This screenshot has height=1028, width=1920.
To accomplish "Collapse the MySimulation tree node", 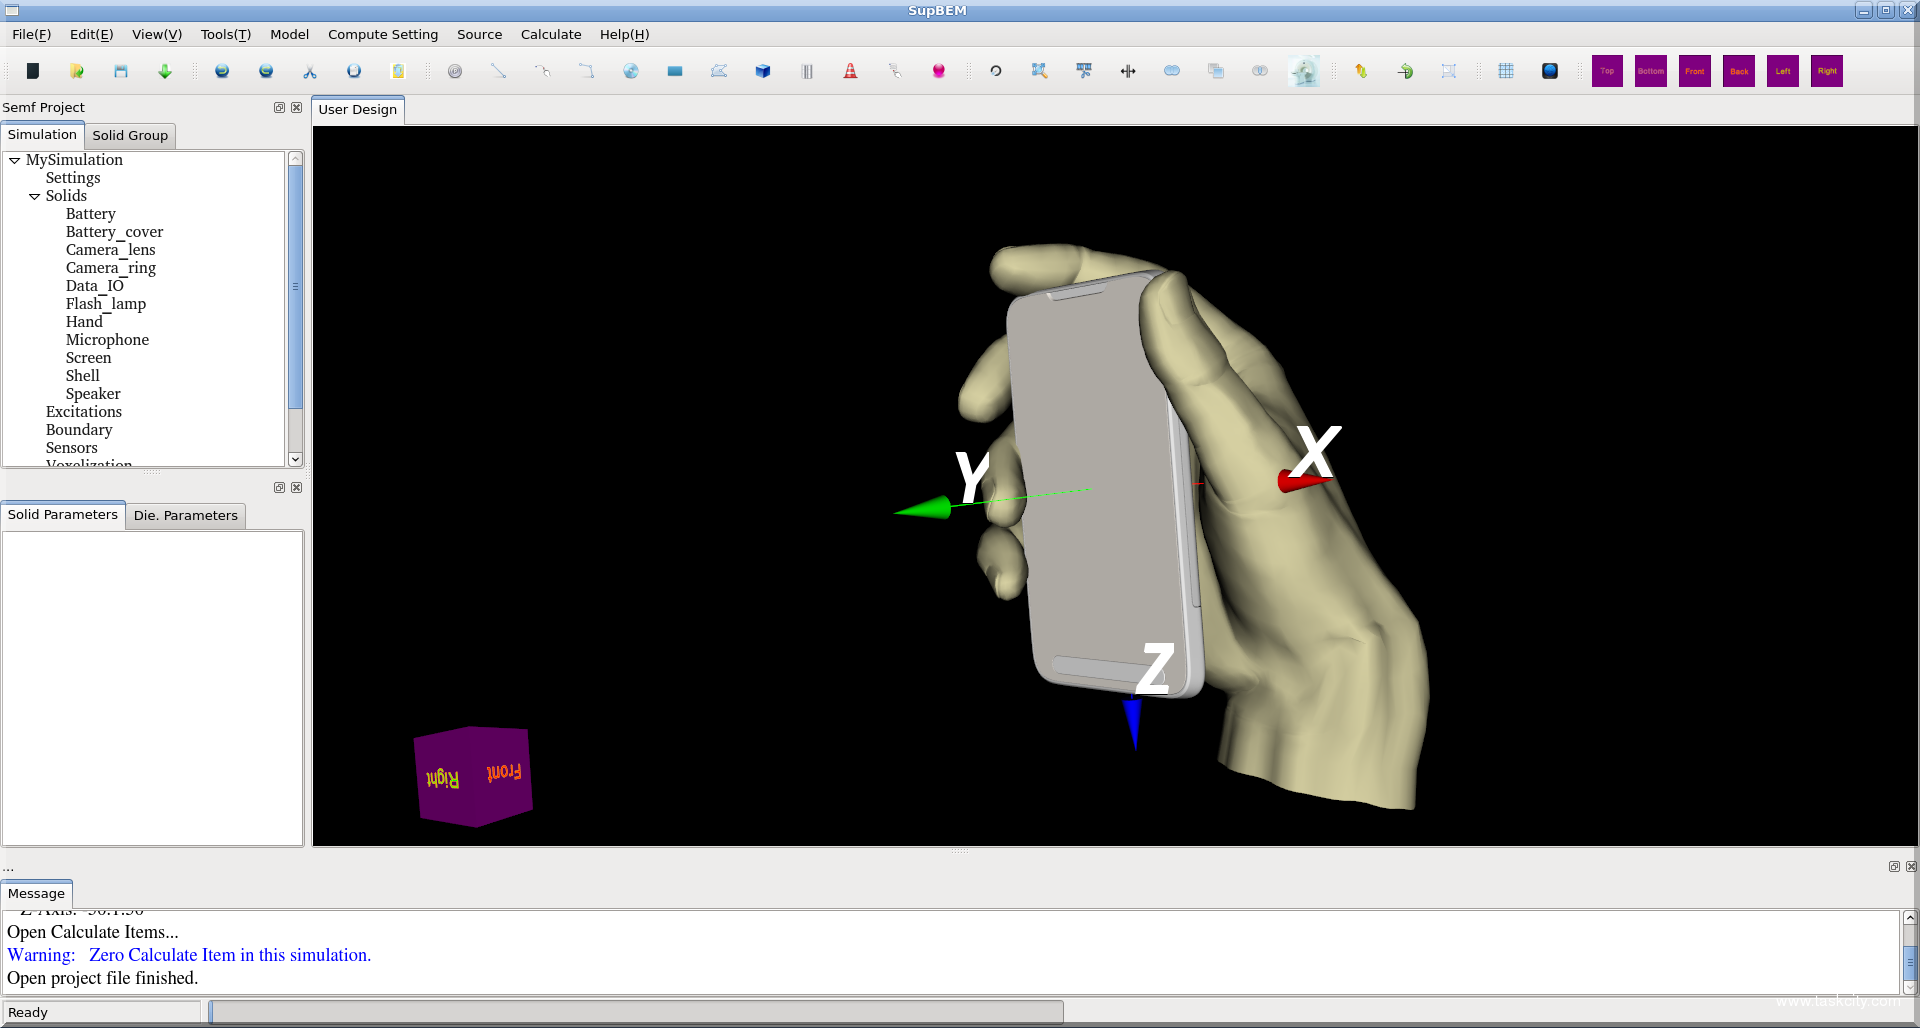I will [x=15, y=160].
